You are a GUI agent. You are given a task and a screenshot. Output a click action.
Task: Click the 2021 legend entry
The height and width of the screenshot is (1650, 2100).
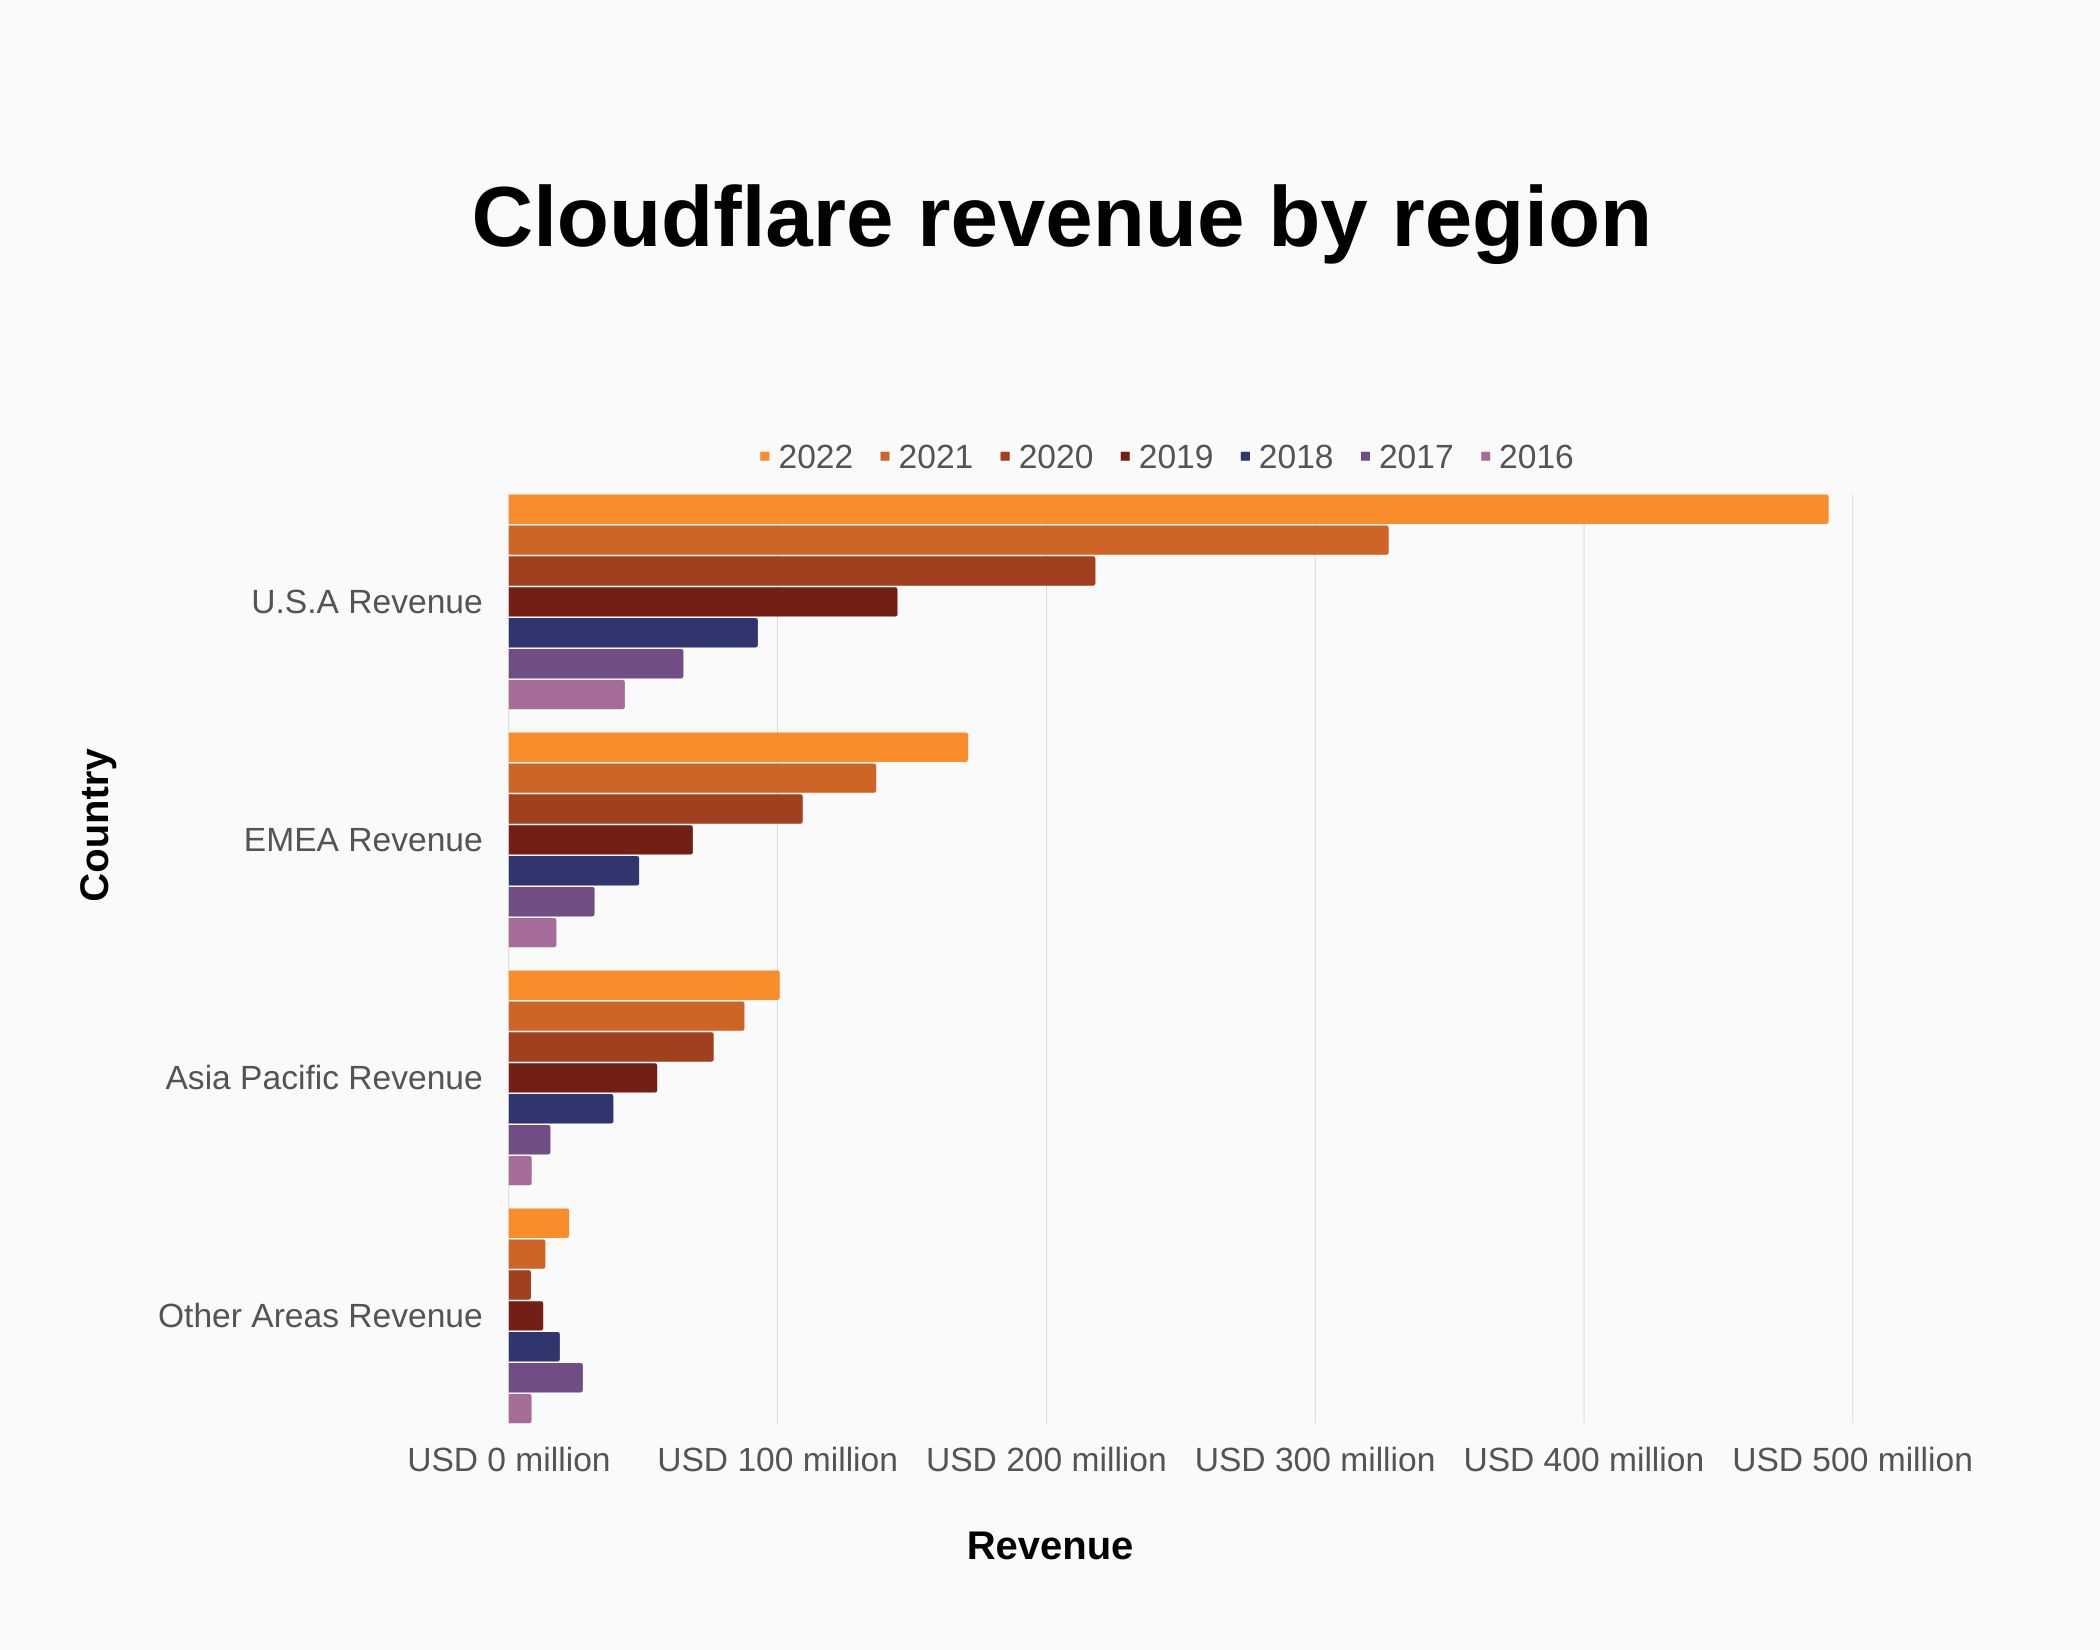[934, 457]
